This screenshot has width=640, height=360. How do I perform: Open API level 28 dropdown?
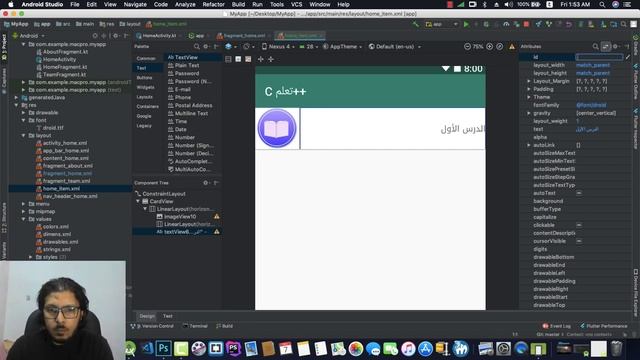tap(309, 47)
